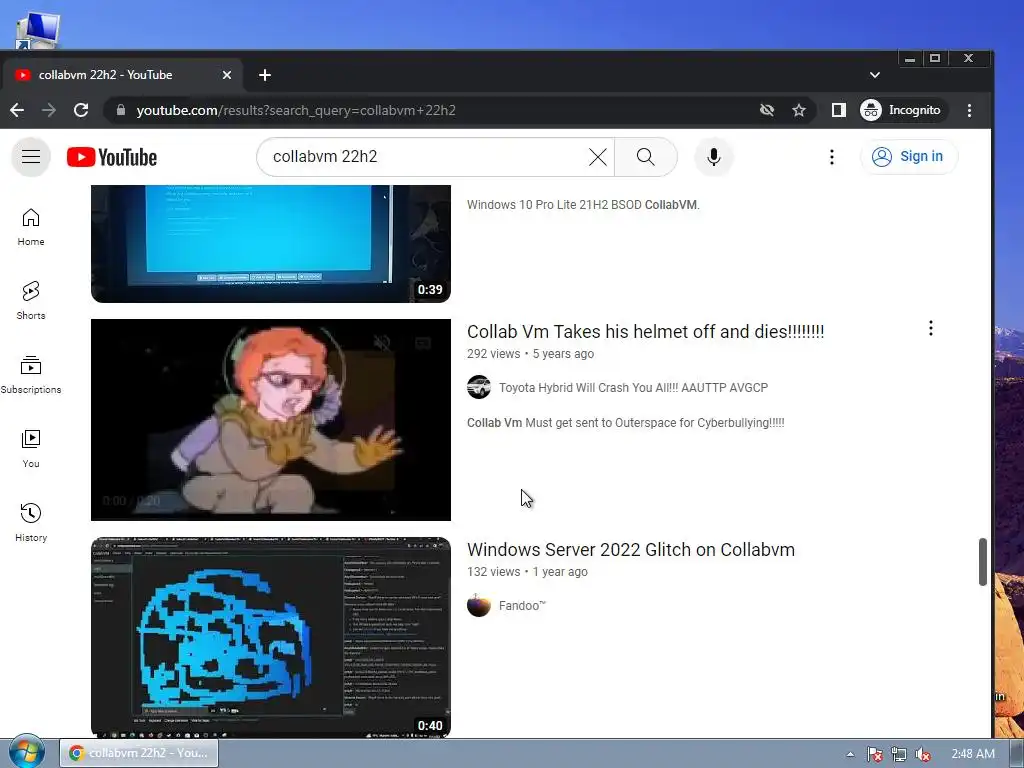This screenshot has width=1024, height=768.
Task: Open the You section
Action: click(x=31, y=449)
